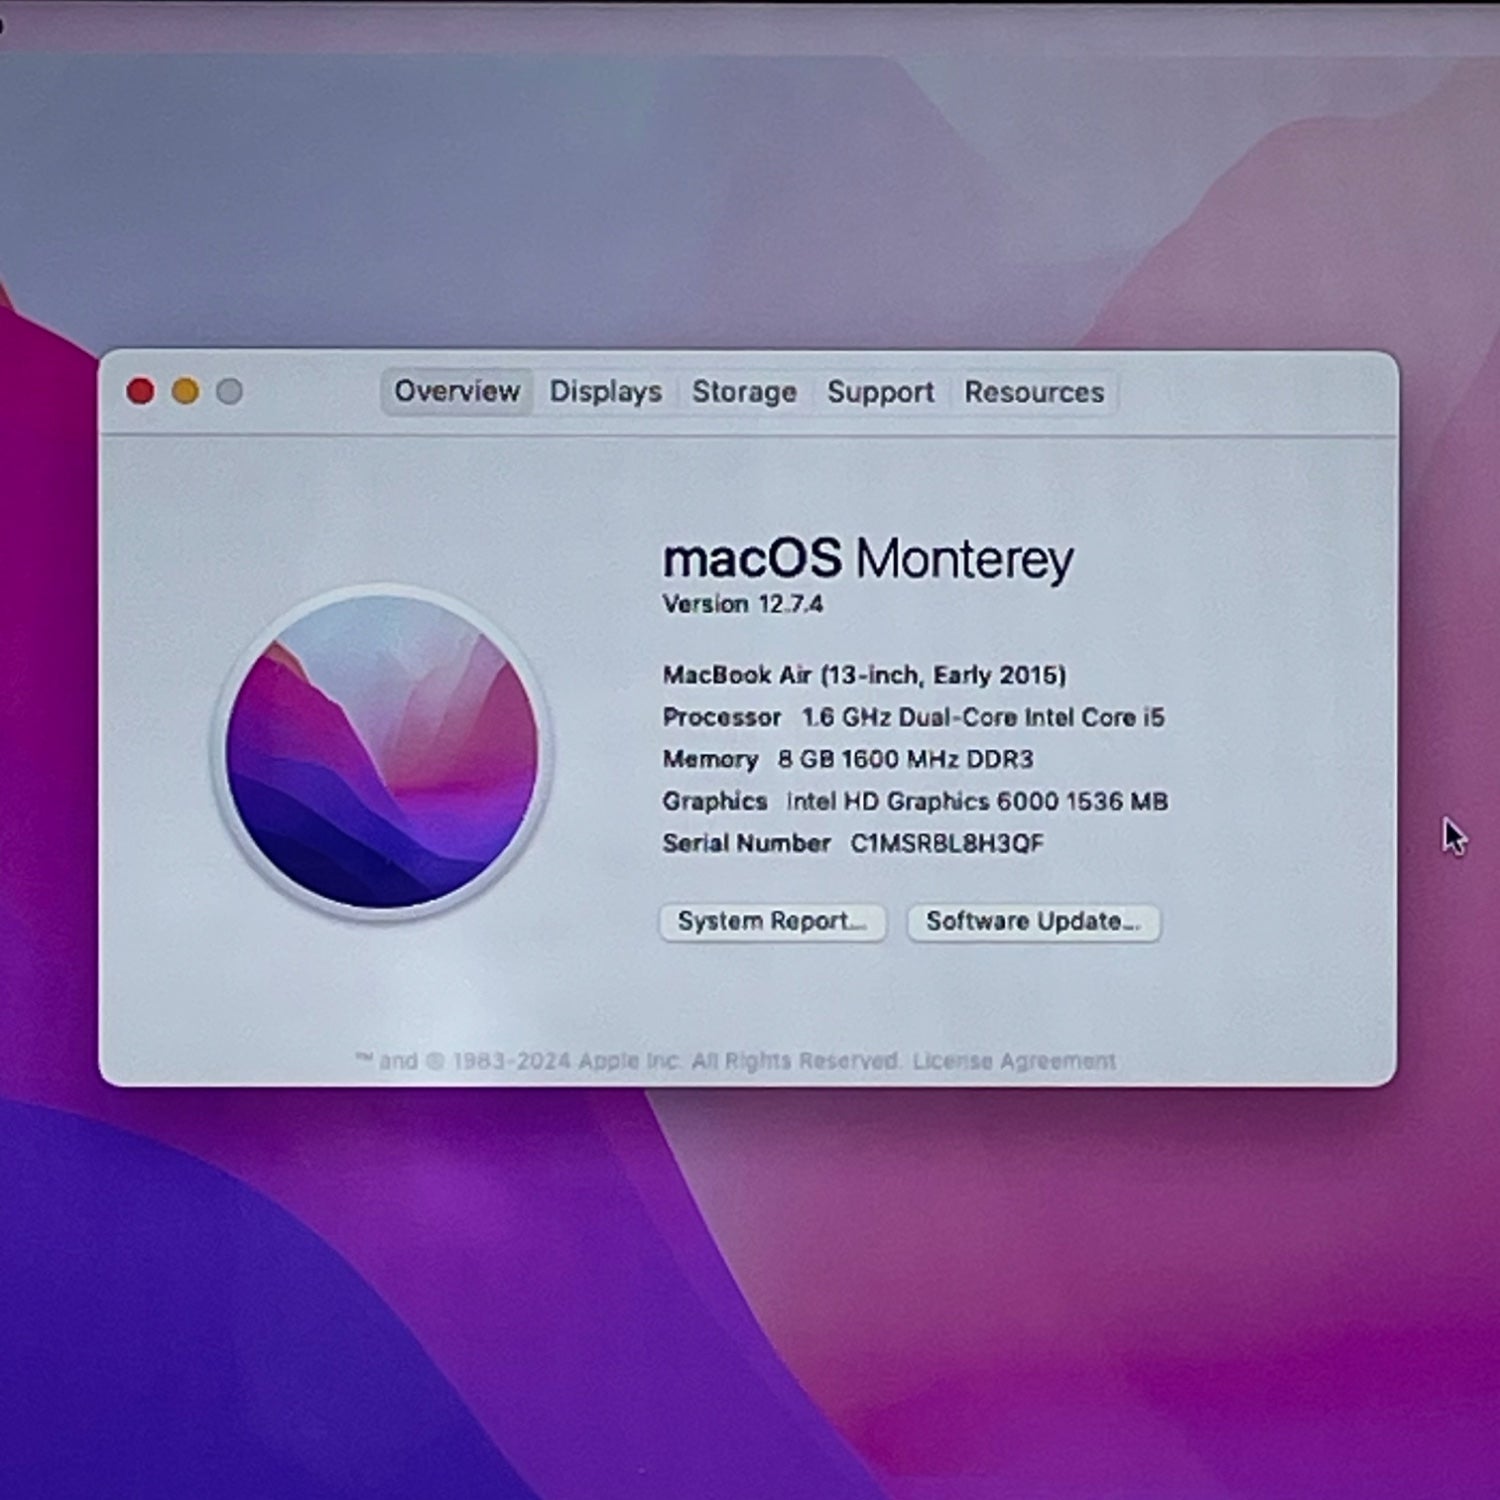The image size is (1500, 1500).
Task: Open the License Agreement link
Action: (1014, 1061)
